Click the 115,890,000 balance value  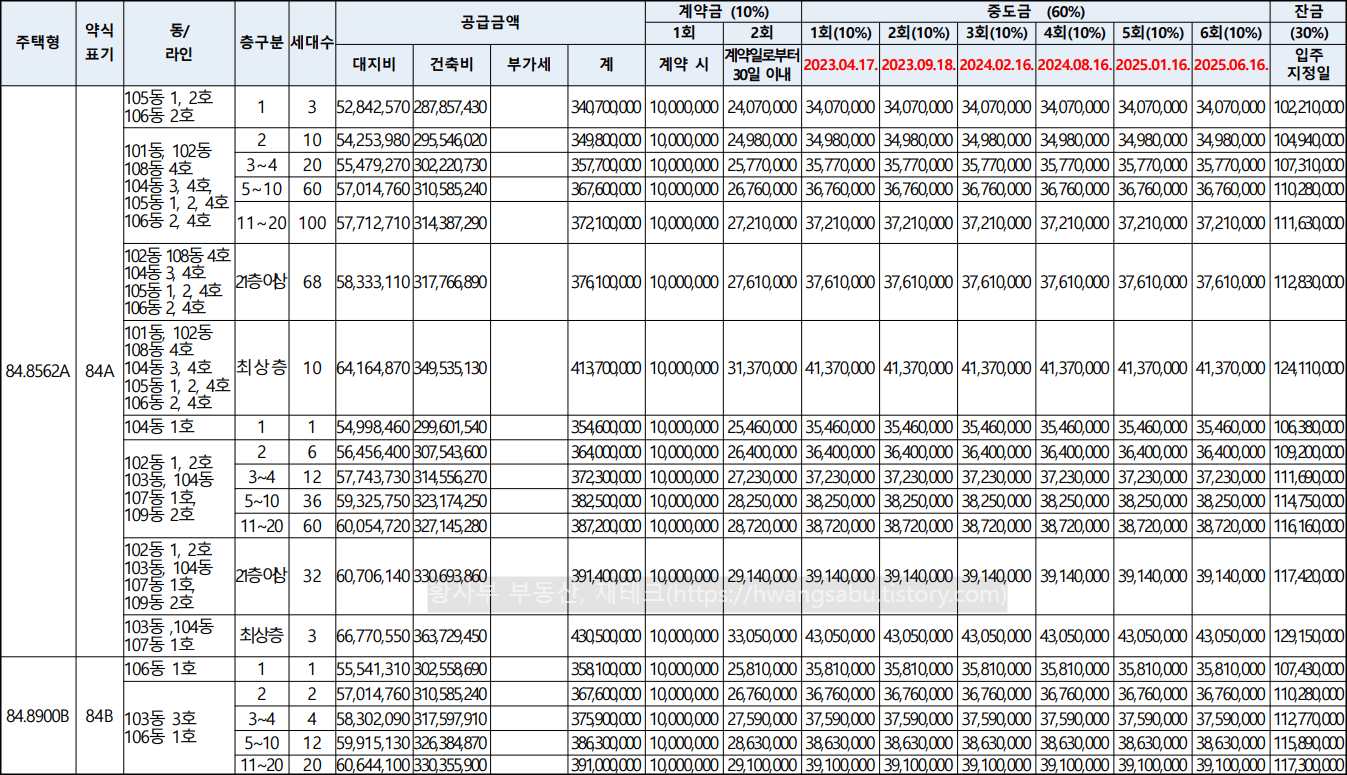(1309, 742)
